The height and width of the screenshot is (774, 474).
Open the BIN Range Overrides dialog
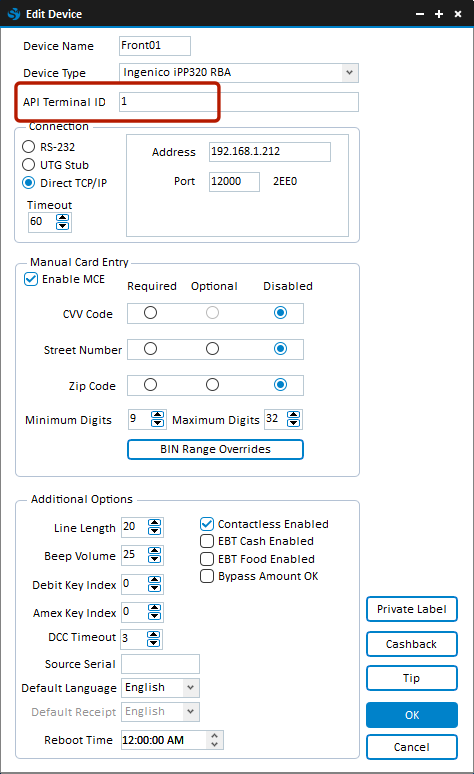coord(215,449)
